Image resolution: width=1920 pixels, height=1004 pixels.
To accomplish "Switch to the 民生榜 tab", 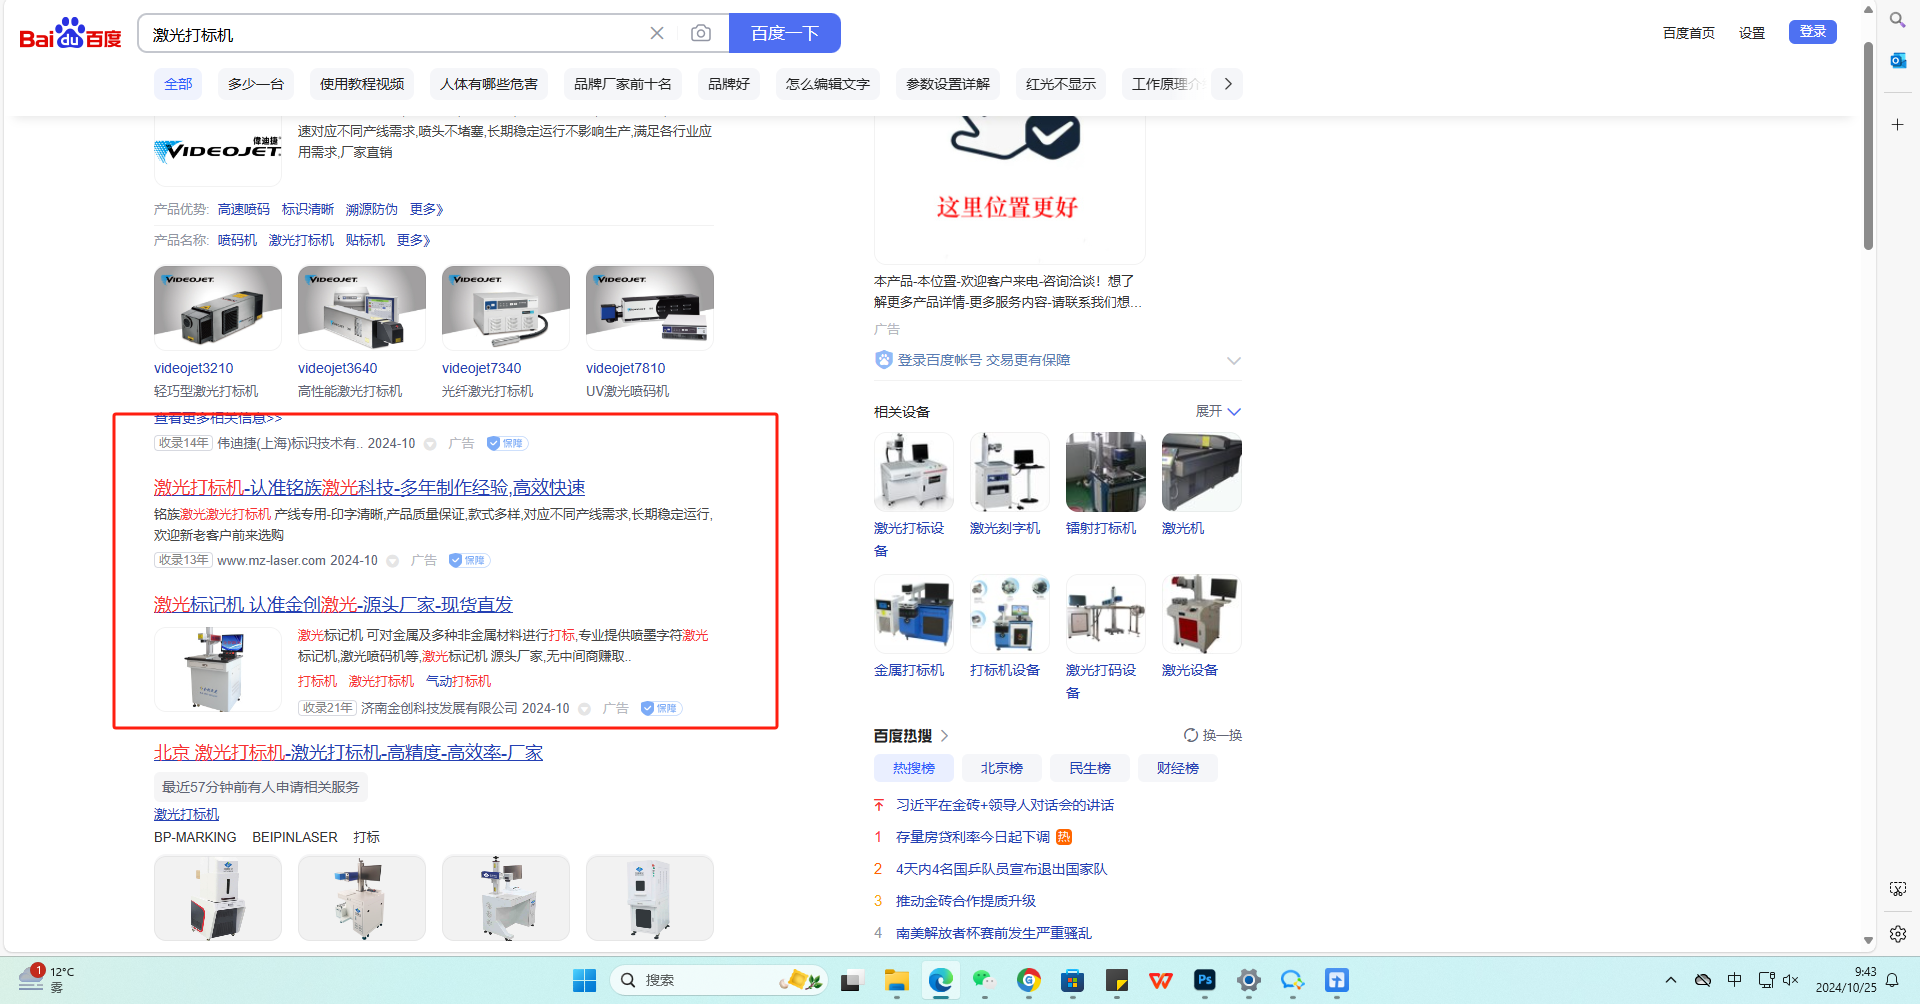I will click(1090, 768).
